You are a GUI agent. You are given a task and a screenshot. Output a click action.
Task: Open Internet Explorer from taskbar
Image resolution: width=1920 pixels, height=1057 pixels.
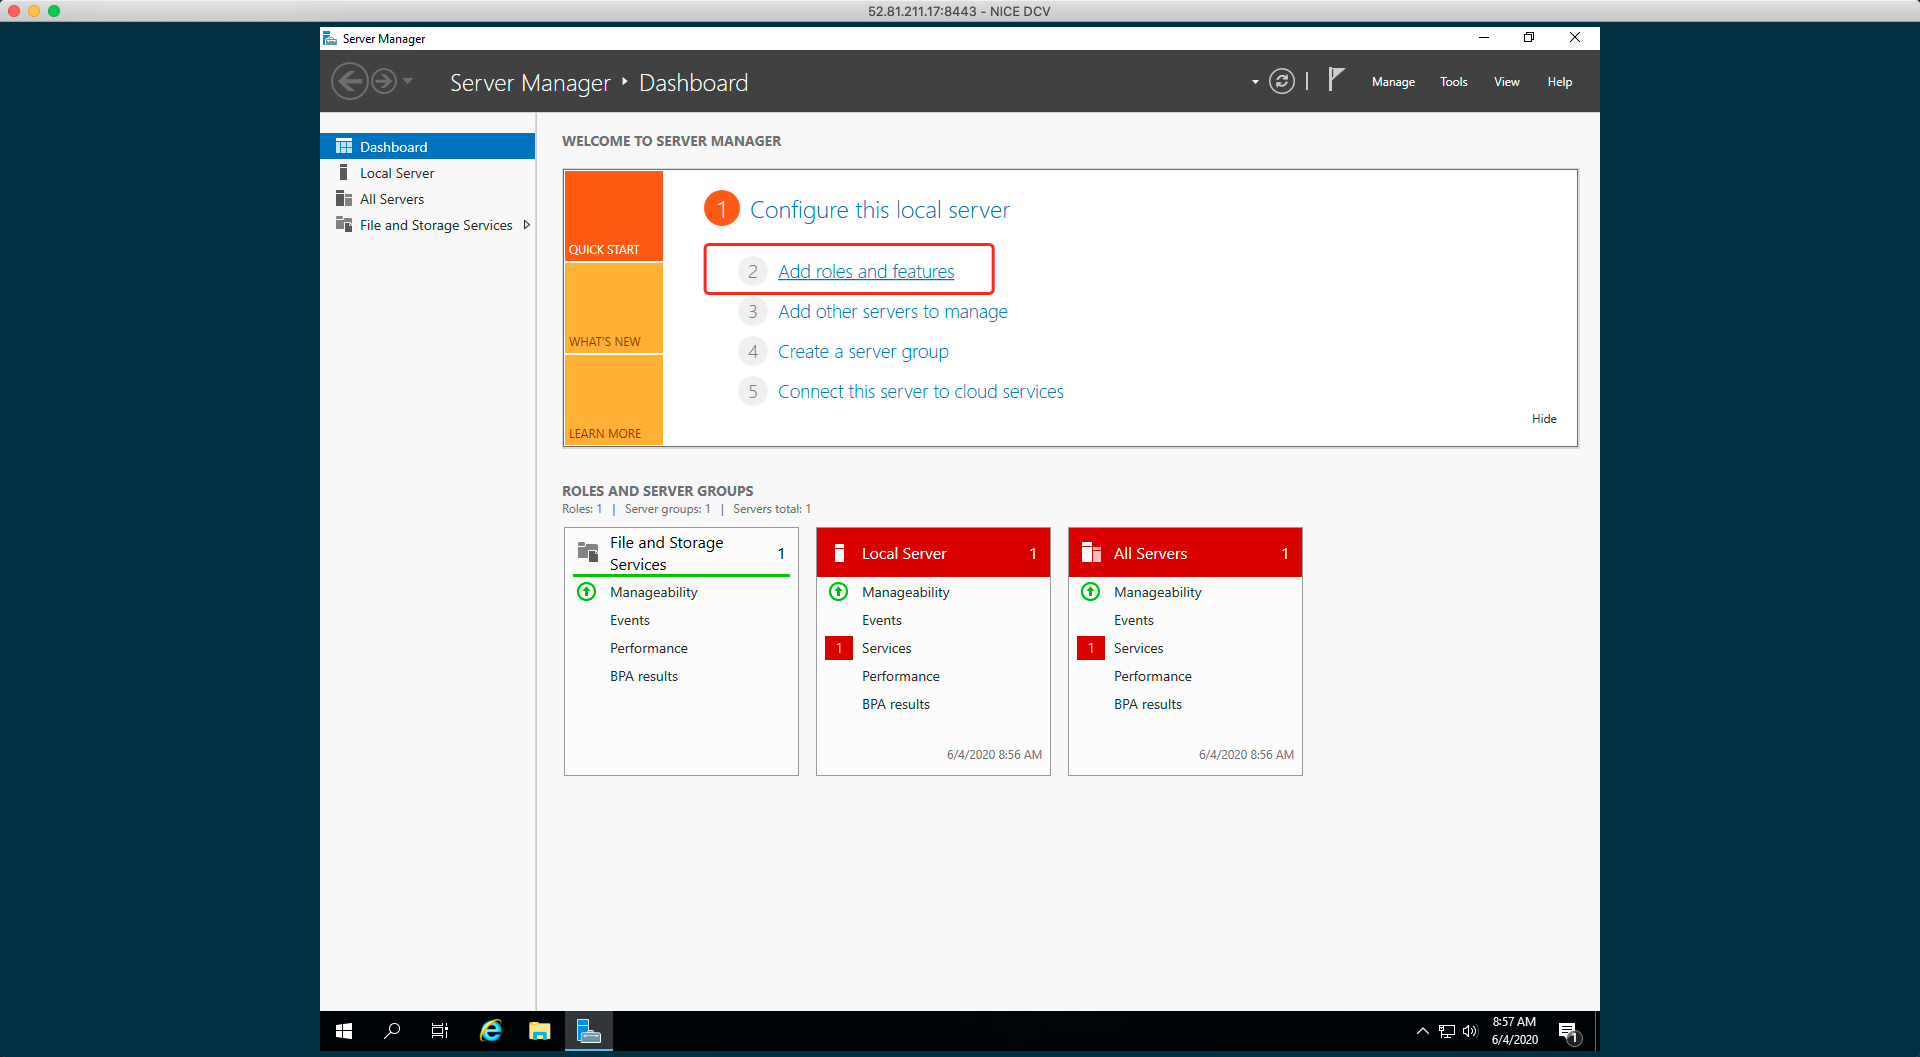[490, 1031]
